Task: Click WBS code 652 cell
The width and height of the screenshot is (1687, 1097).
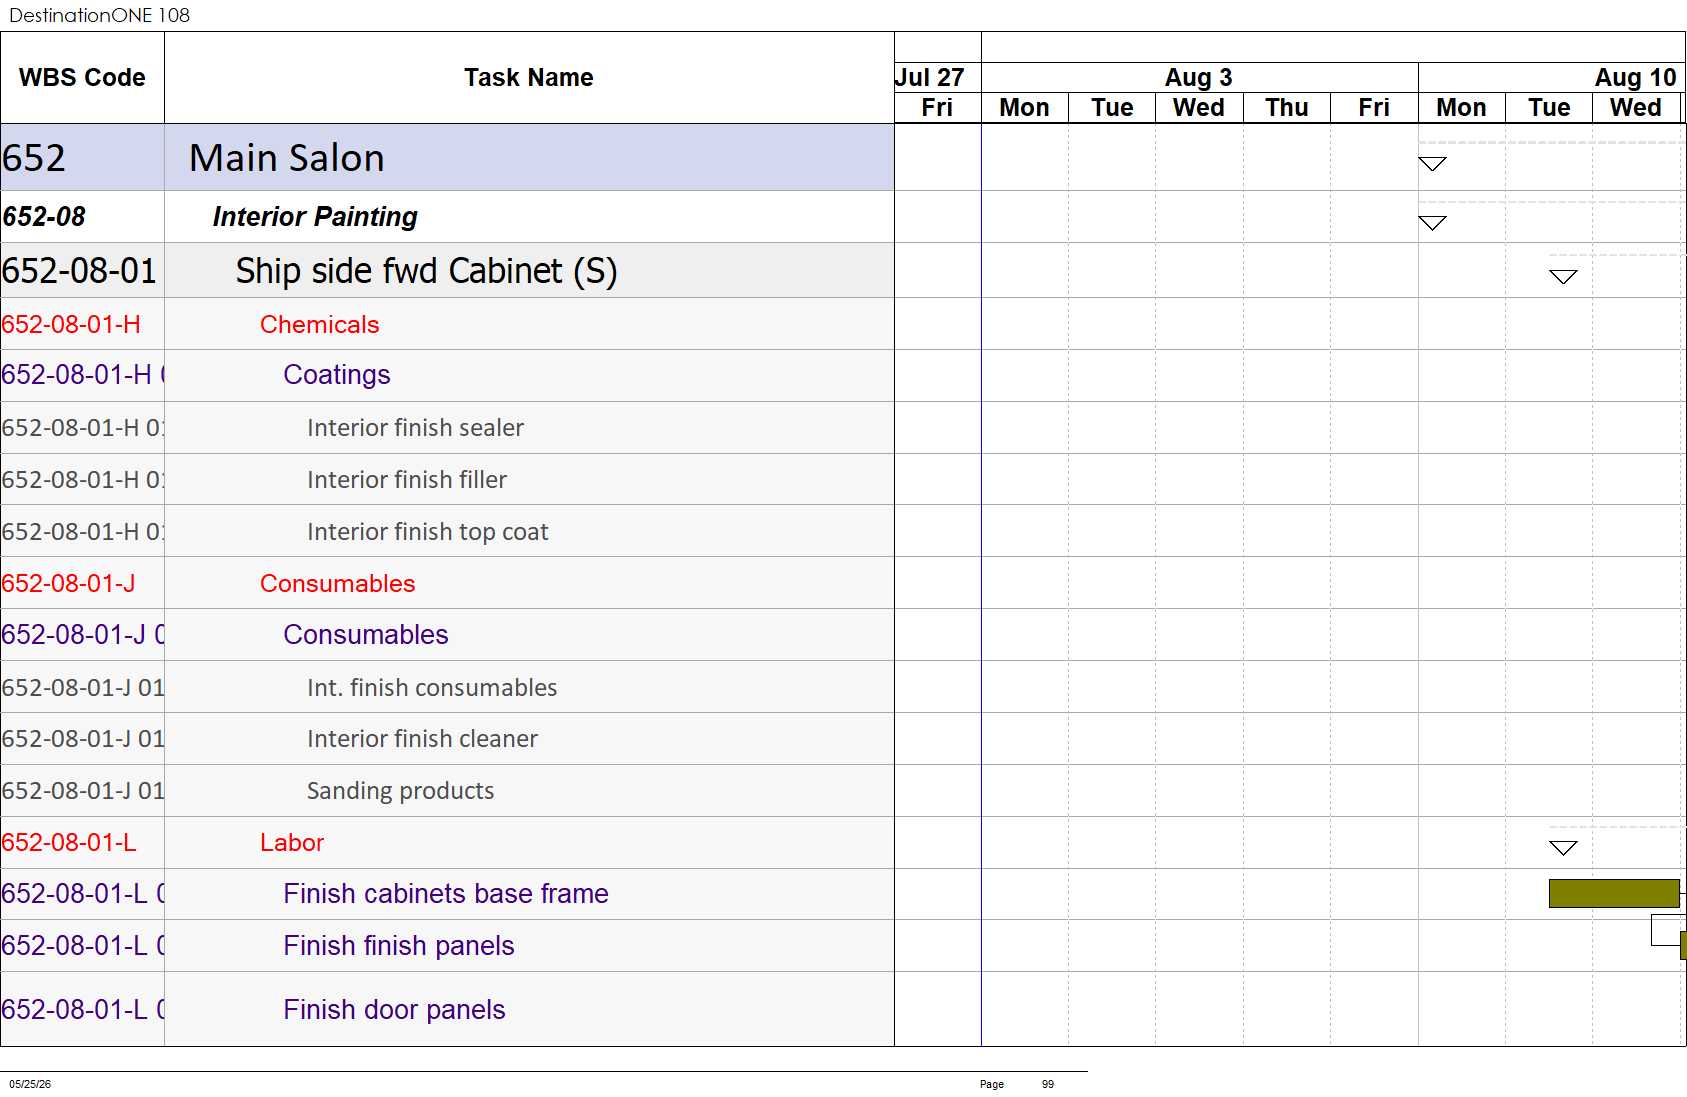Action: point(82,158)
